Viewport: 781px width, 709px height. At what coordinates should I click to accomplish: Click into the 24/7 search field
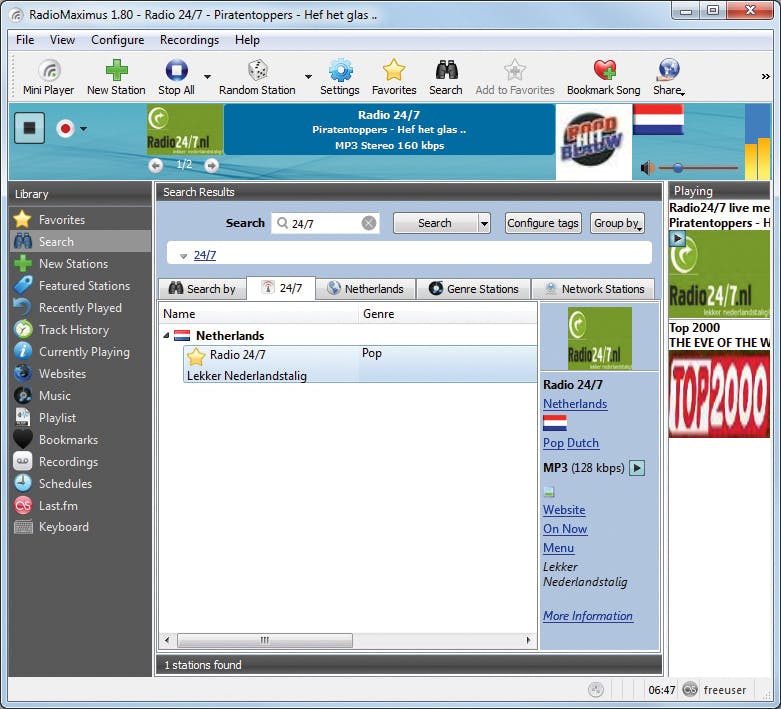(325, 223)
